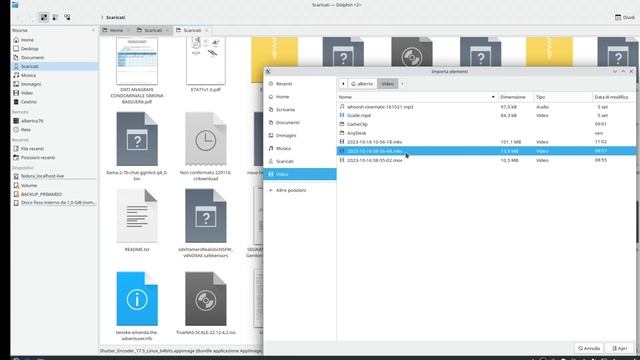Viewport: 640px width, 360px height.
Task: Sort files by Dimensione column
Action: 515,97
